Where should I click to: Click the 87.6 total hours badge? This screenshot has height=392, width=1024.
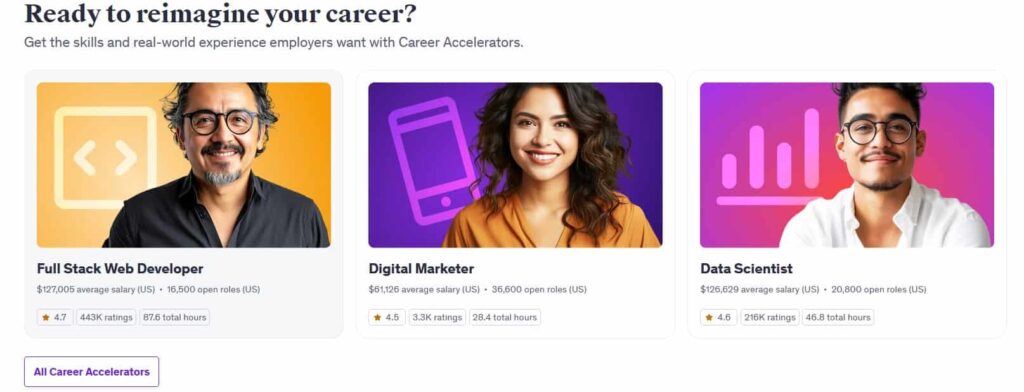pos(174,318)
